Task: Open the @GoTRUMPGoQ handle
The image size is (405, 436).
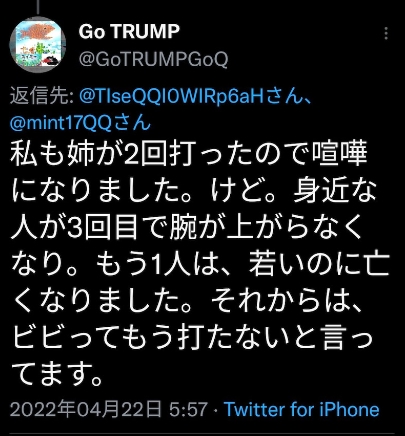Action: [153, 60]
